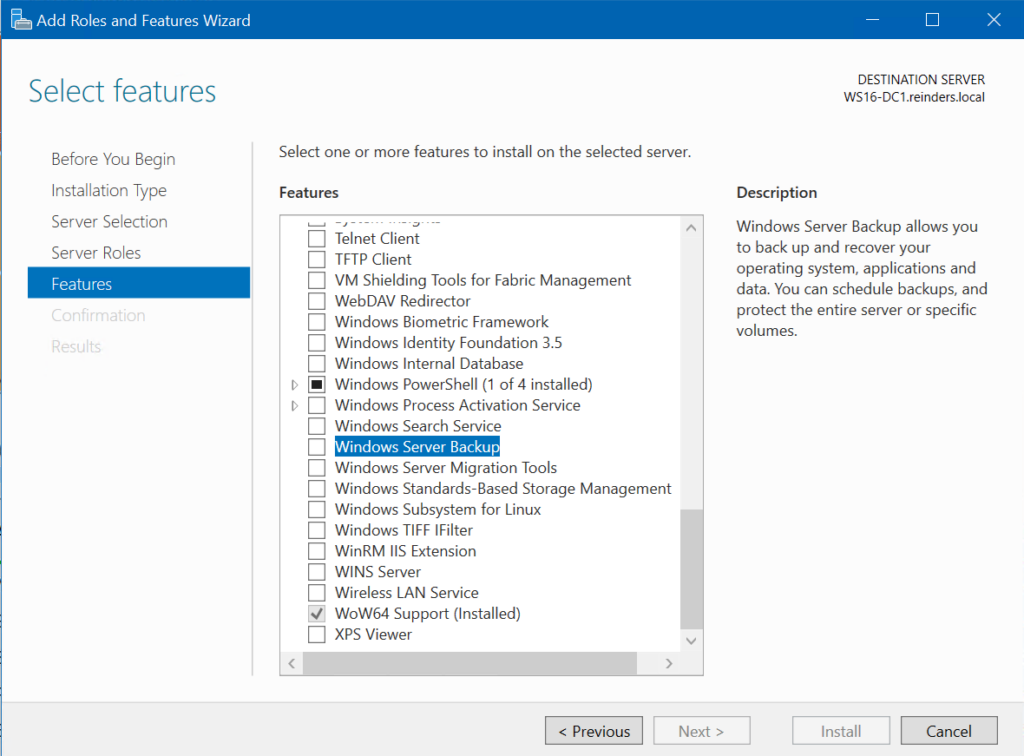Check Windows Subsystem for Linux checkbox
This screenshot has height=756, width=1024.
click(x=317, y=510)
